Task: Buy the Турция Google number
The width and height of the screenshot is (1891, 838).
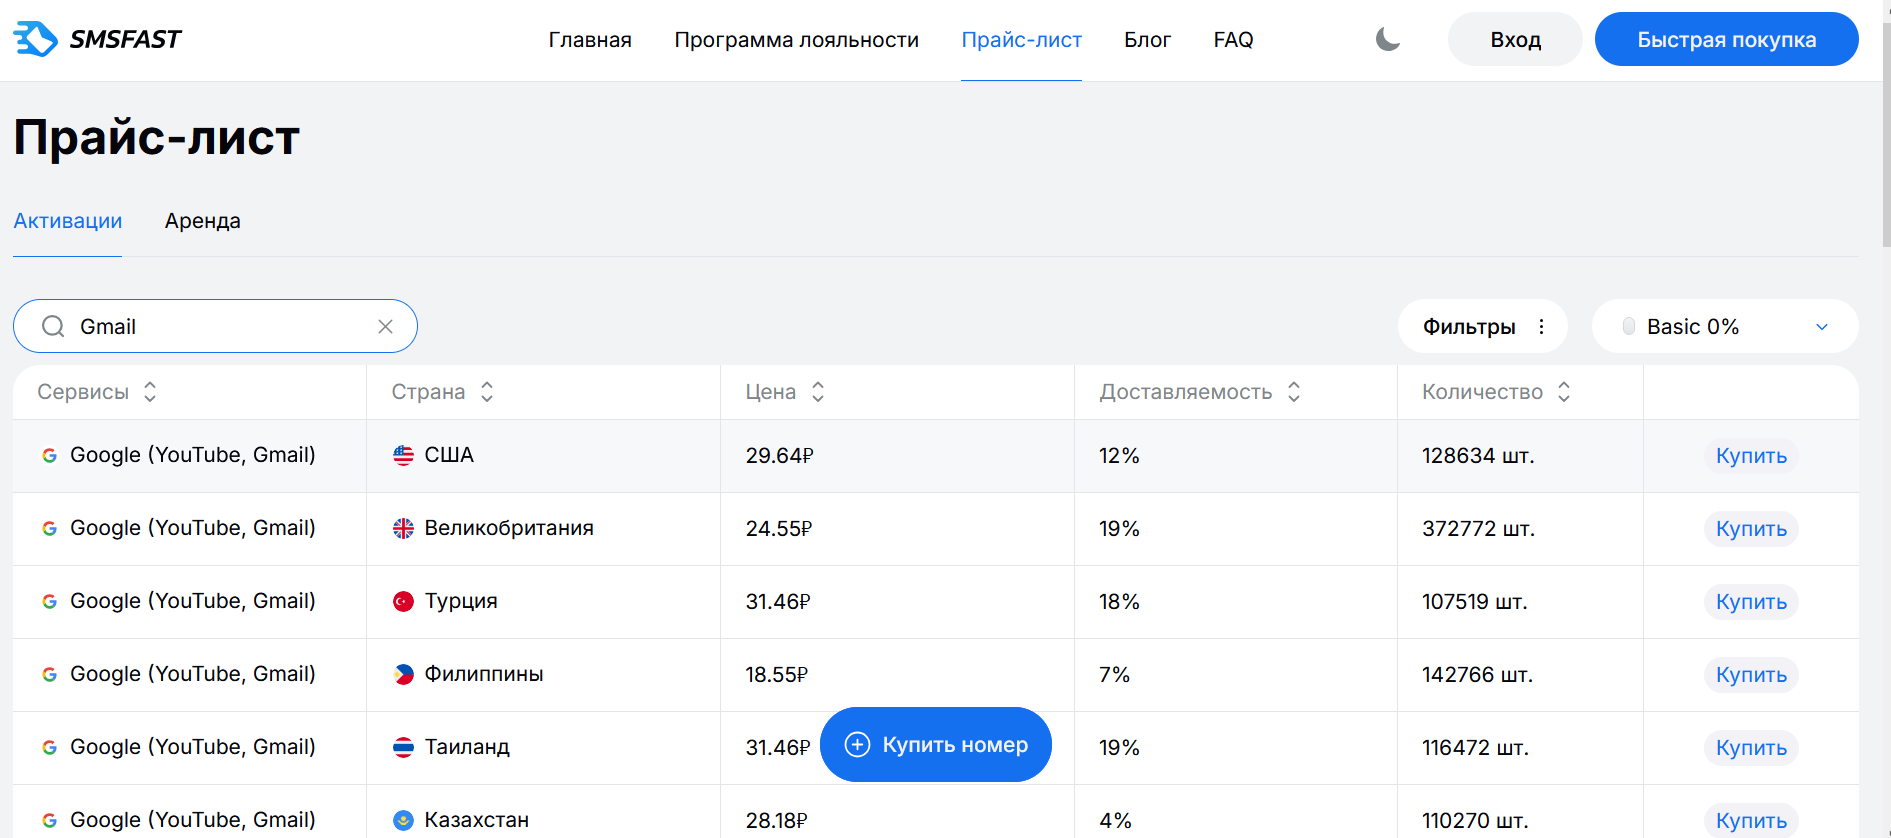Action: [1751, 602]
